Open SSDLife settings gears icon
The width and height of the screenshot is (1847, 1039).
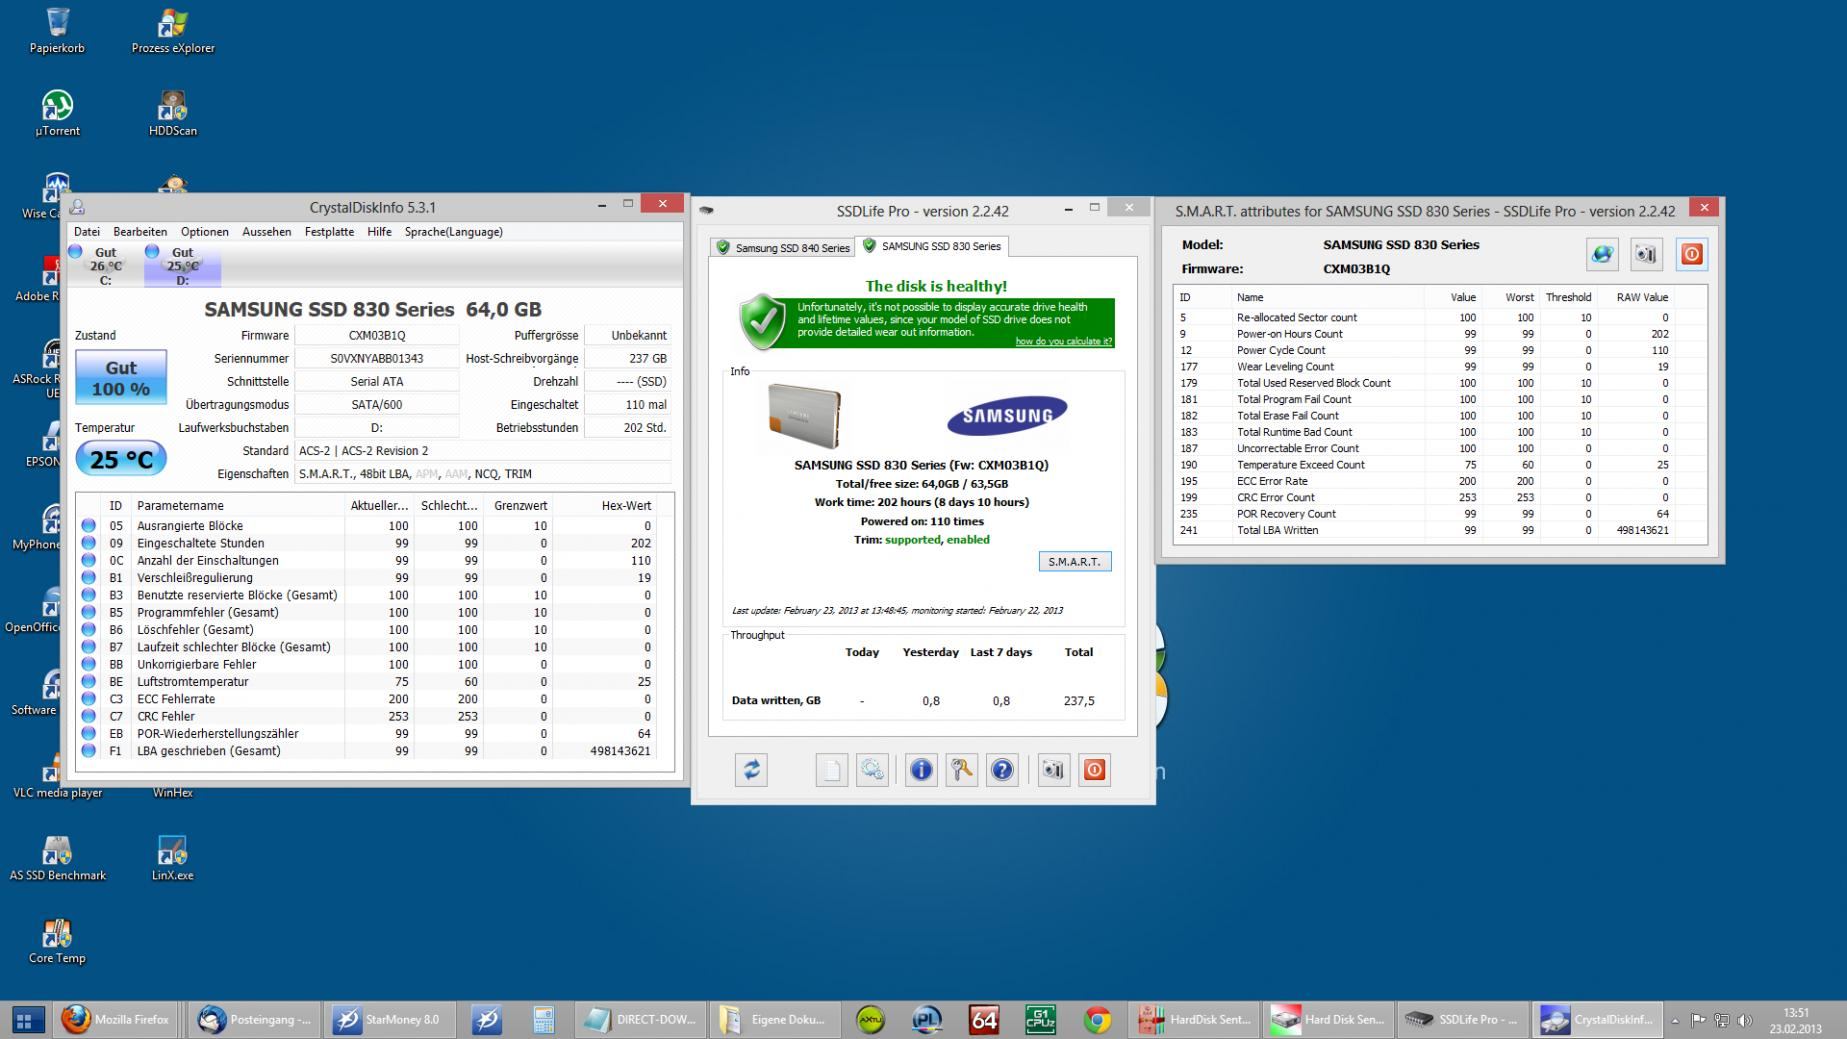click(872, 769)
